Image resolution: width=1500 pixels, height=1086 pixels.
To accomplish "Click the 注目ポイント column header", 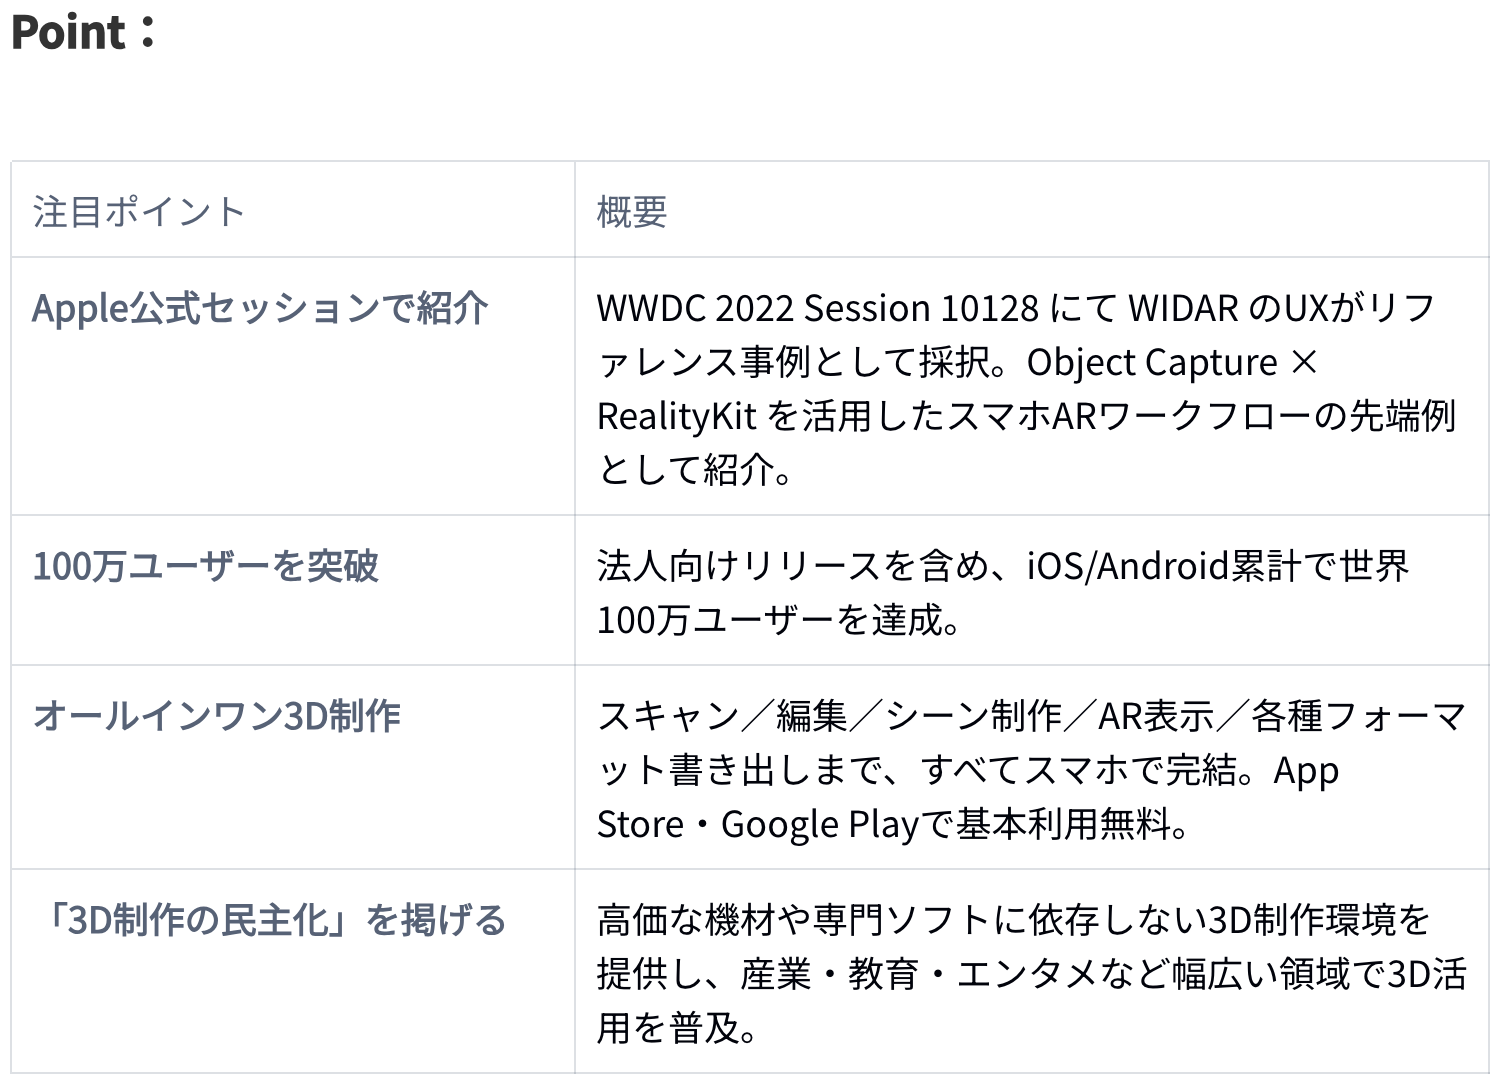I will click(x=139, y=212).
